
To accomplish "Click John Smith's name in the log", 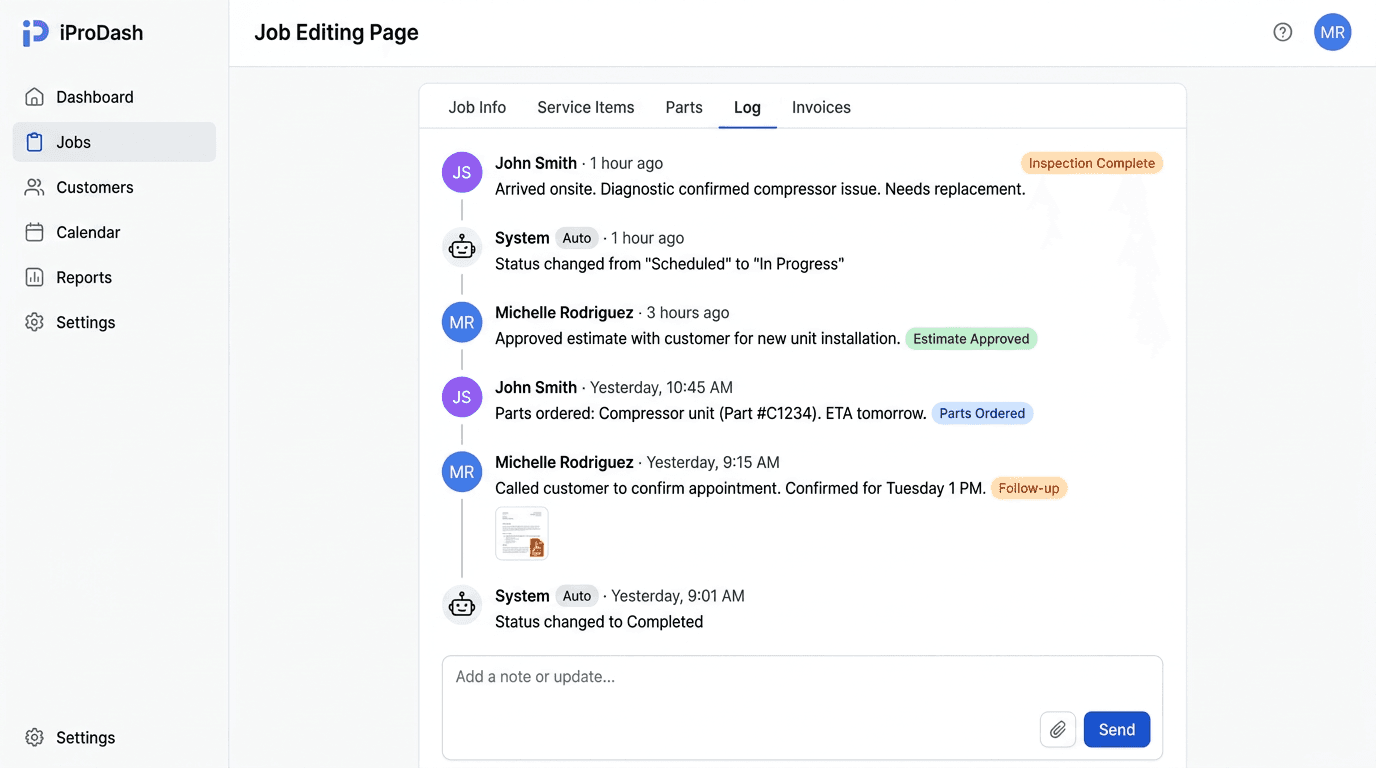I will [x=536, y=162].
